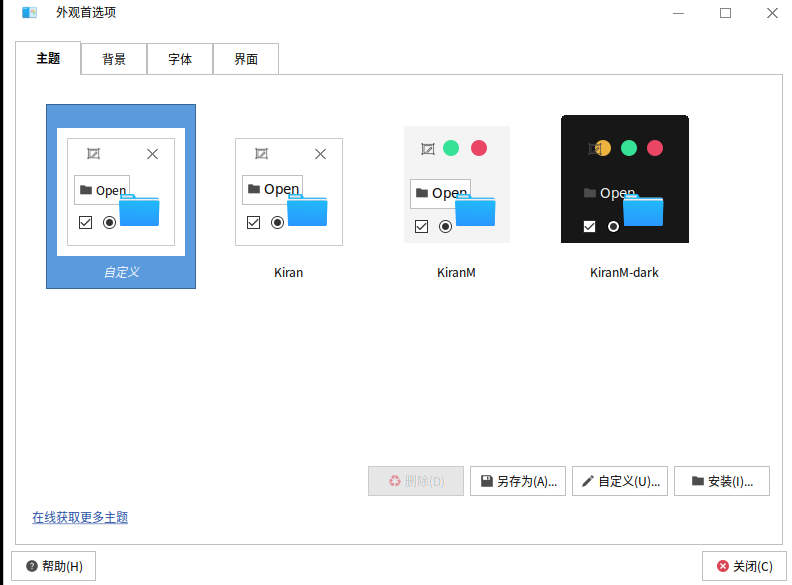Click the pencil icon on 自定义 button
792x585 pixels.
(588, 481)
